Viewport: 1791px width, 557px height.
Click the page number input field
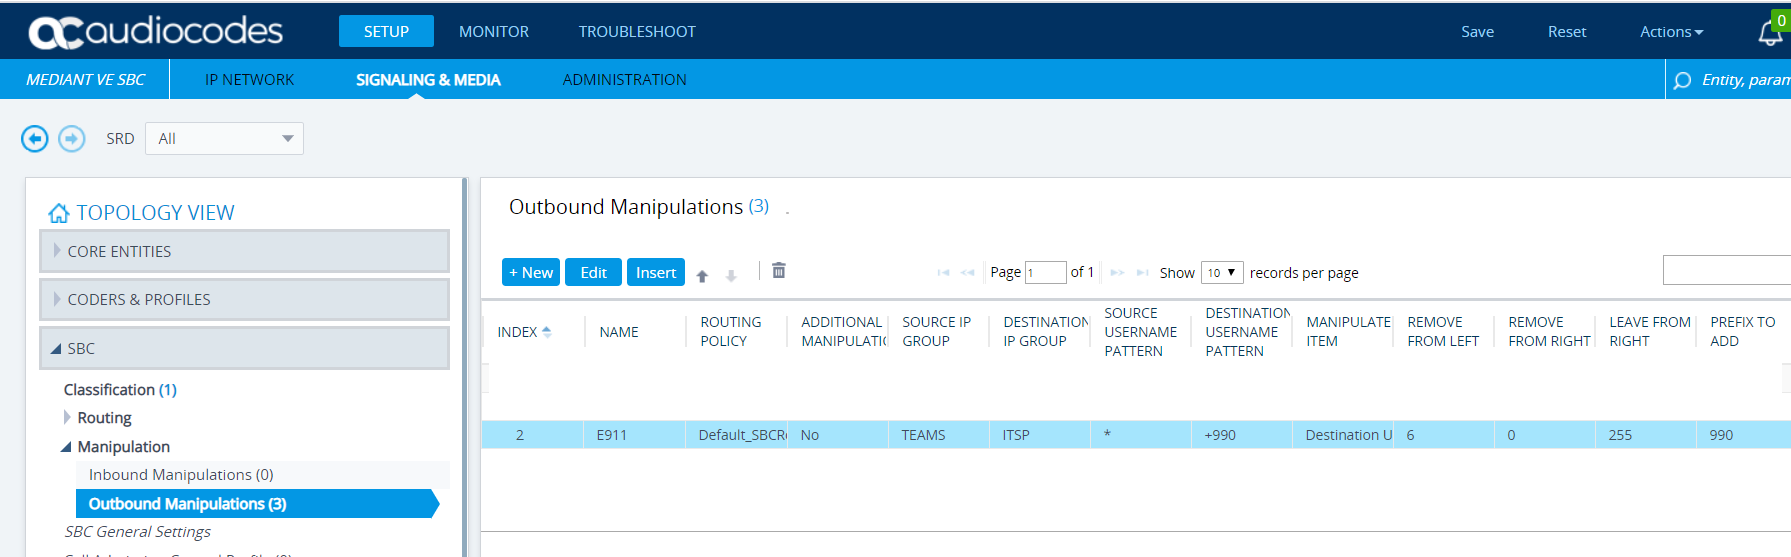pyautogui.click(x=1045, y=273)
